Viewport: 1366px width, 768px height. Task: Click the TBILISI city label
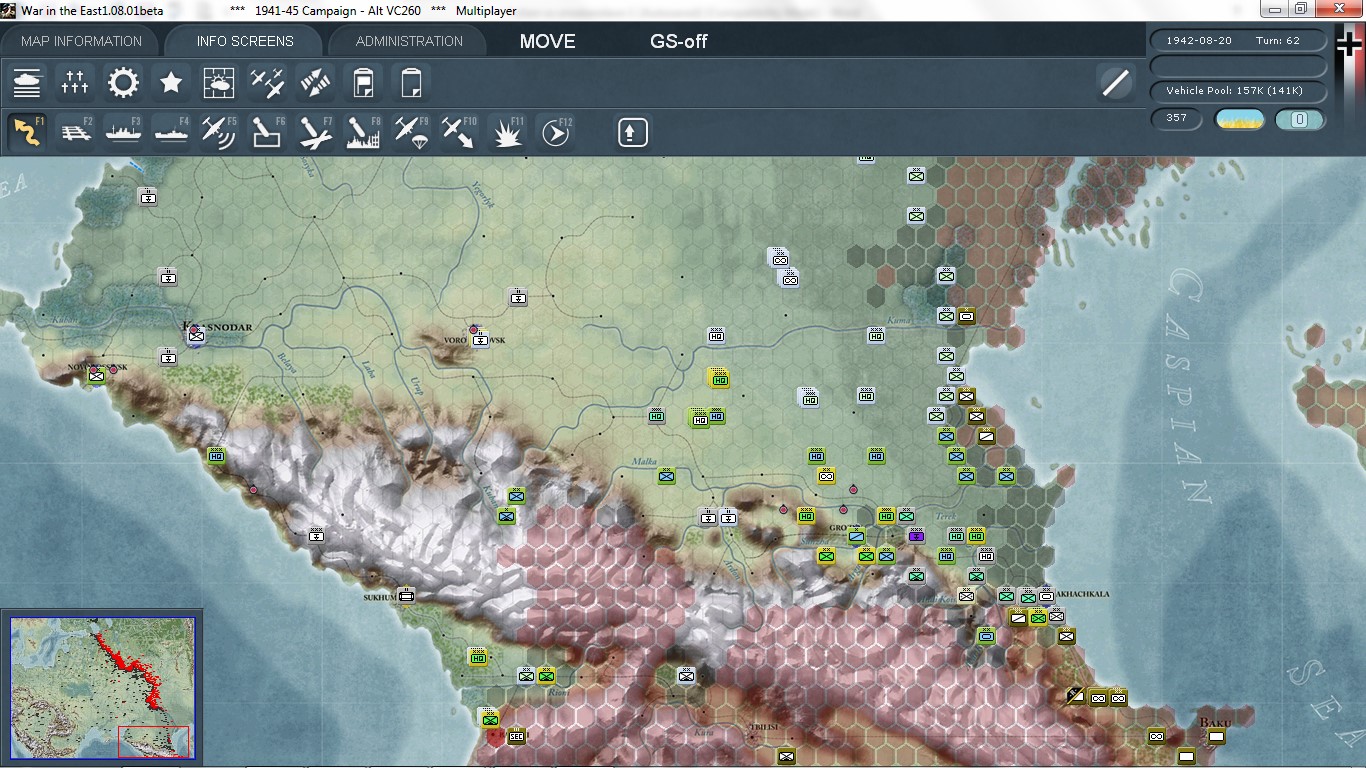tap(765, 727)
